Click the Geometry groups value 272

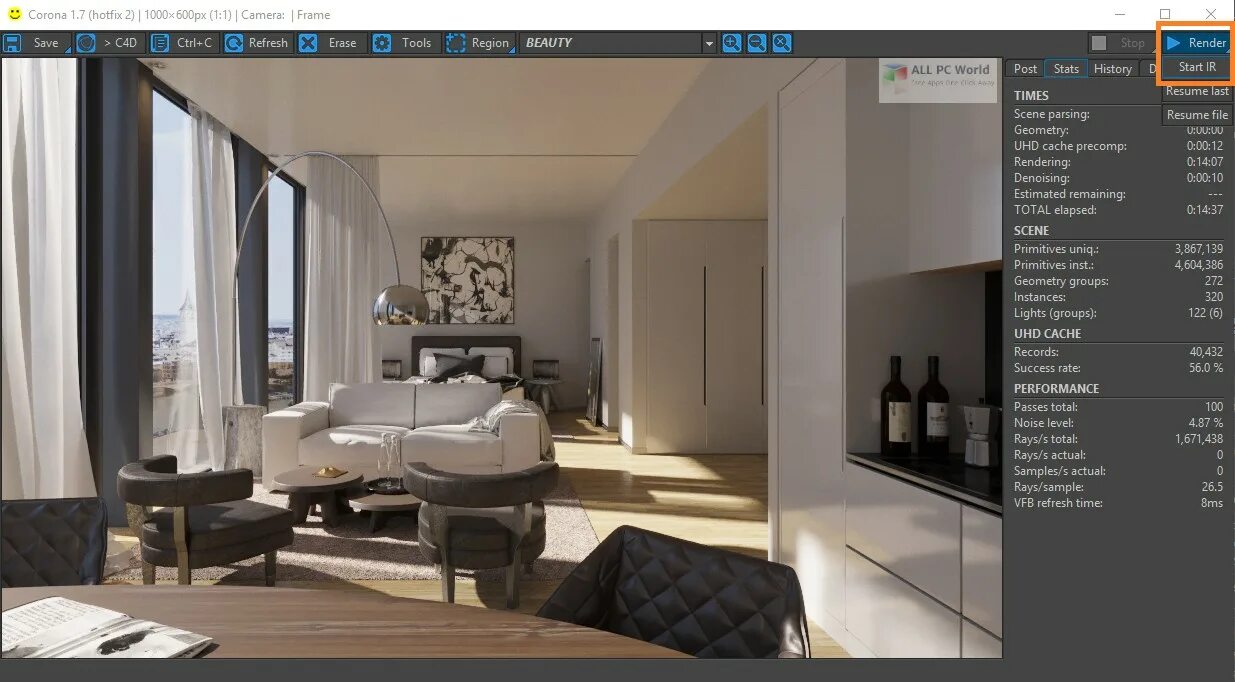(x=1213, y=281)
